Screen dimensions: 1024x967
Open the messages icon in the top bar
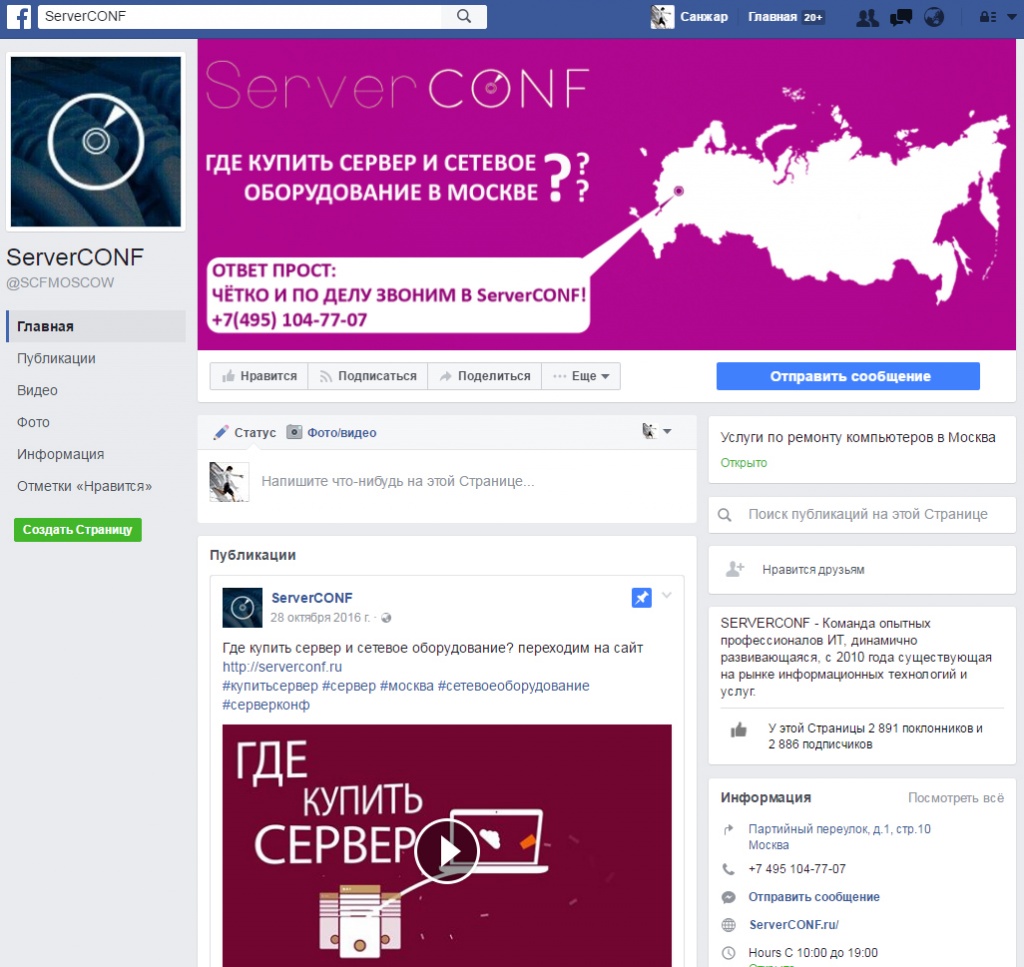pos(901,17)
